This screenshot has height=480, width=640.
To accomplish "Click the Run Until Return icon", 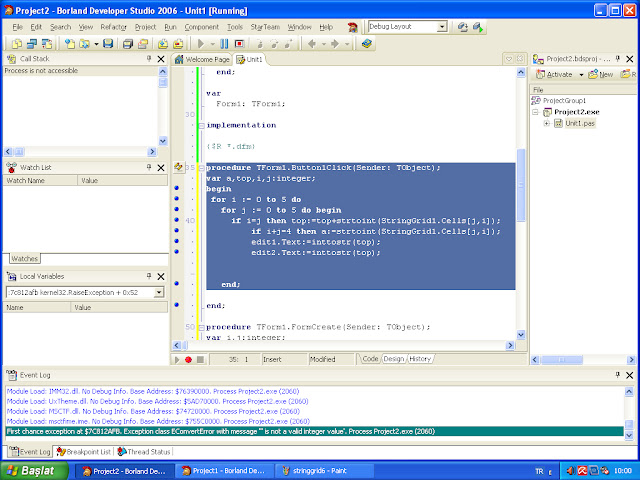I will pyautogui.click(x=289, y=44).
